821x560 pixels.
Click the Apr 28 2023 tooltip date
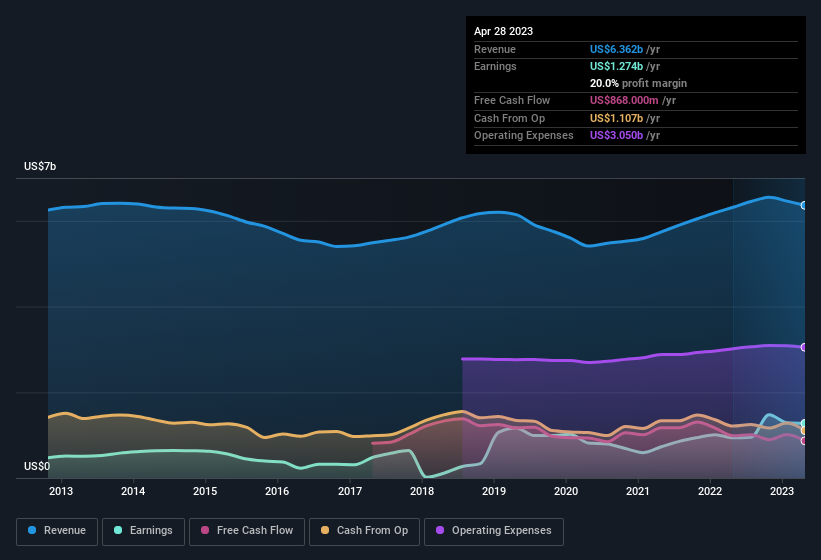pos(503,31)
